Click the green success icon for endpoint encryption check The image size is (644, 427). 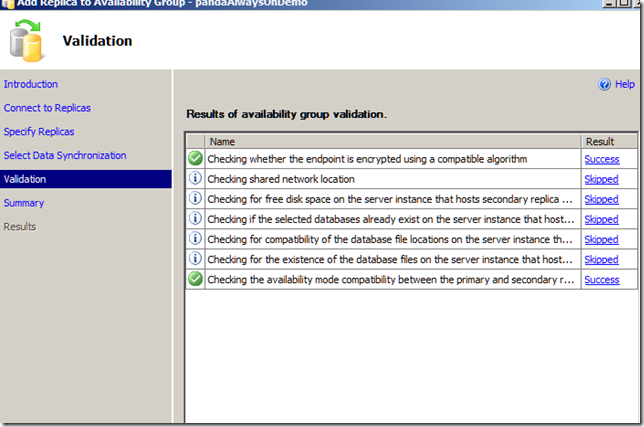tap(196, 159)
